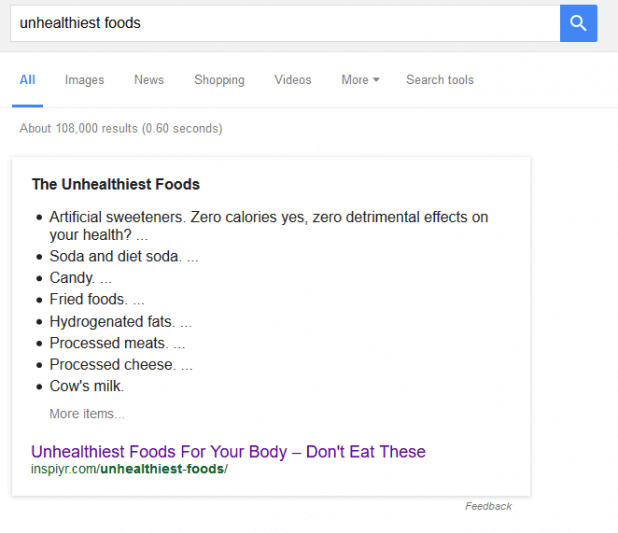Expand the More dropdown menu
618x533 pixels.
(360, 80)
